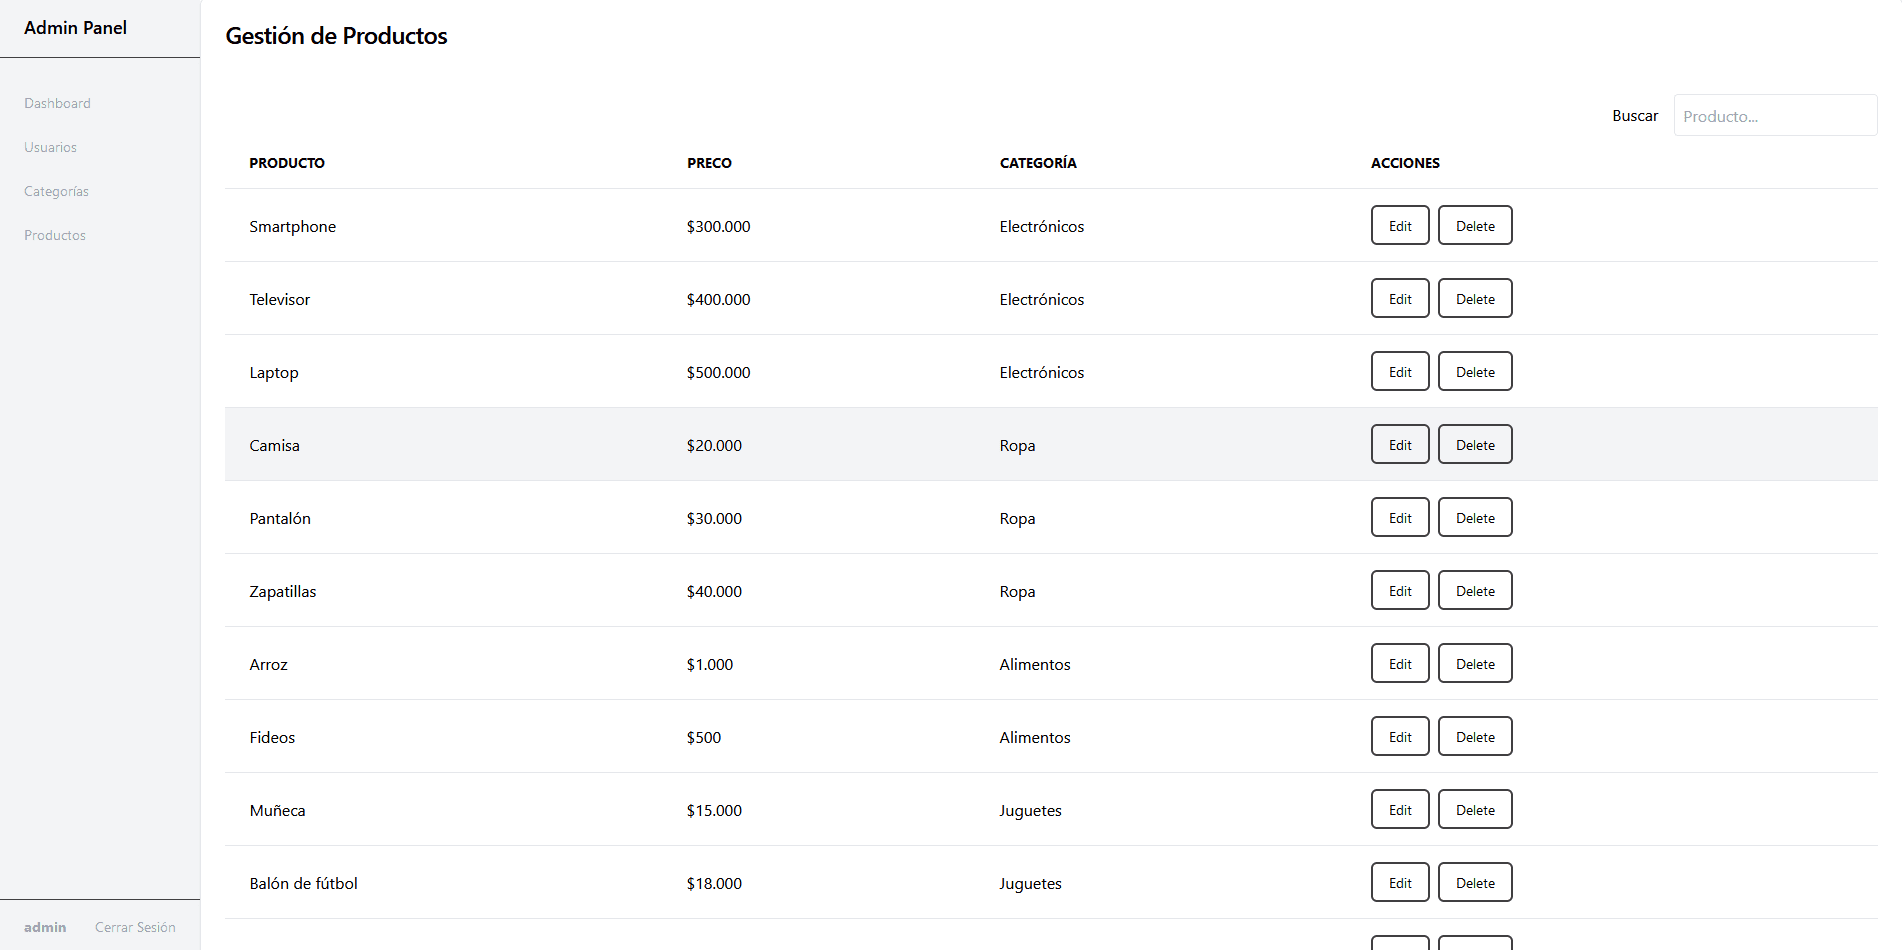Open the Dashboard menu item
Screen dimensions: 1902x950
tap(57, 103)
